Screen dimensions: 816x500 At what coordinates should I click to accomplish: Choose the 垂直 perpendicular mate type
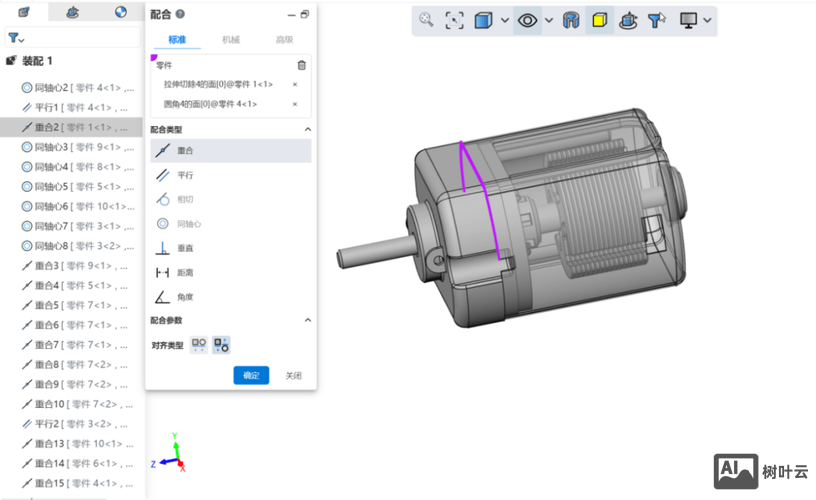pos(185,248)
